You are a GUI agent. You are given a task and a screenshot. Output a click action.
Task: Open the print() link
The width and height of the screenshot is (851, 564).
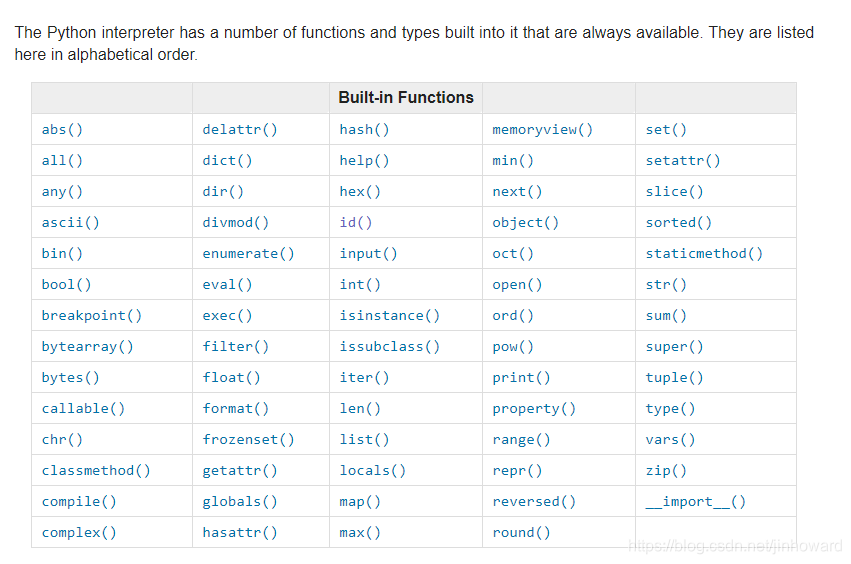521,377
